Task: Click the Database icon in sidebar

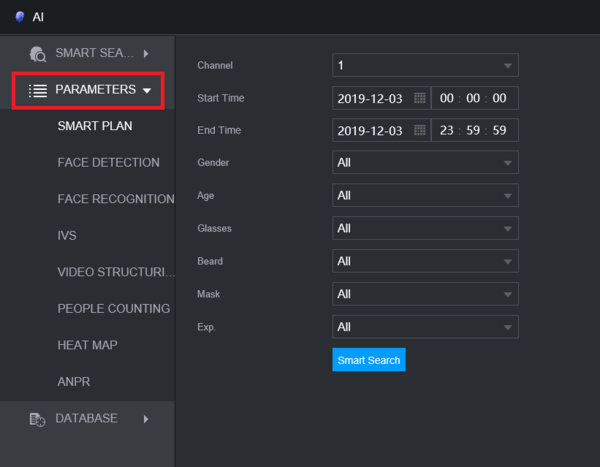Action: (x=37, y=419)
